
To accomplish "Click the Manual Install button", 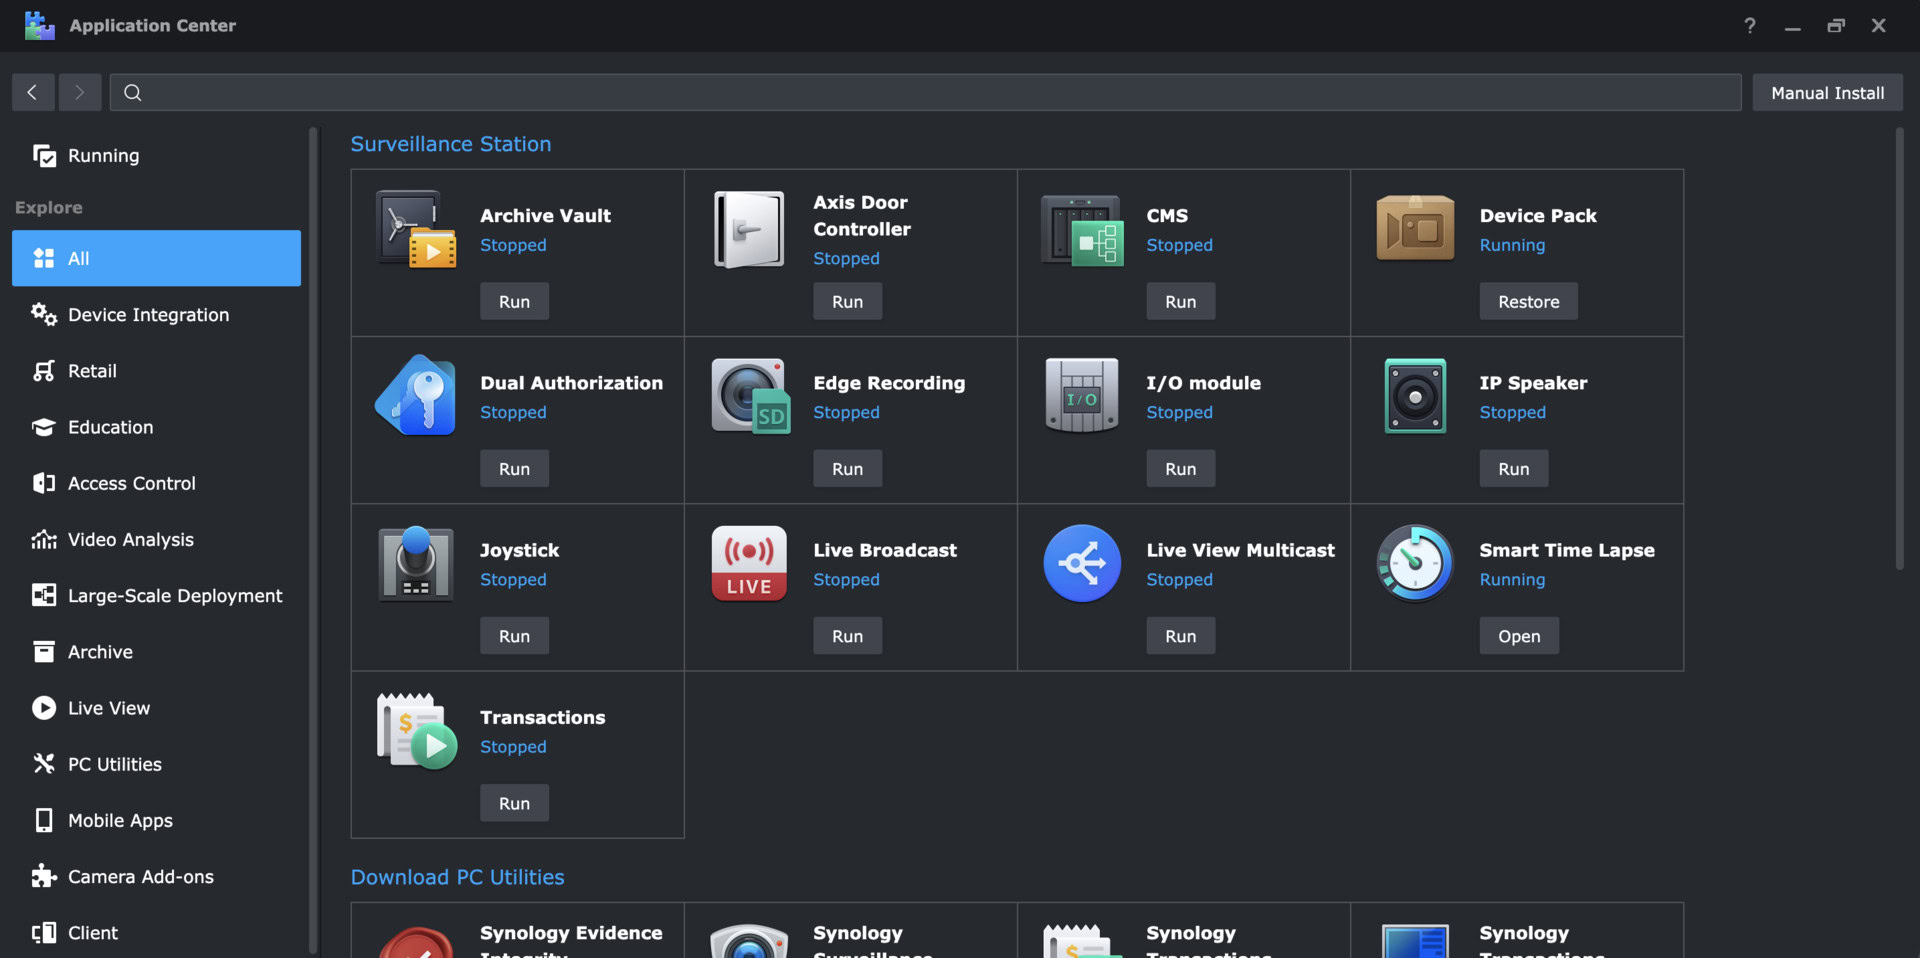I will pos(1827,92).
